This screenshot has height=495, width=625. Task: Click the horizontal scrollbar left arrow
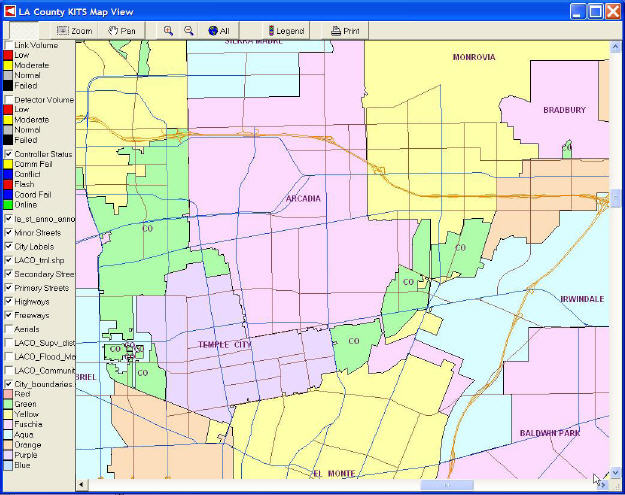pos(82,485)
